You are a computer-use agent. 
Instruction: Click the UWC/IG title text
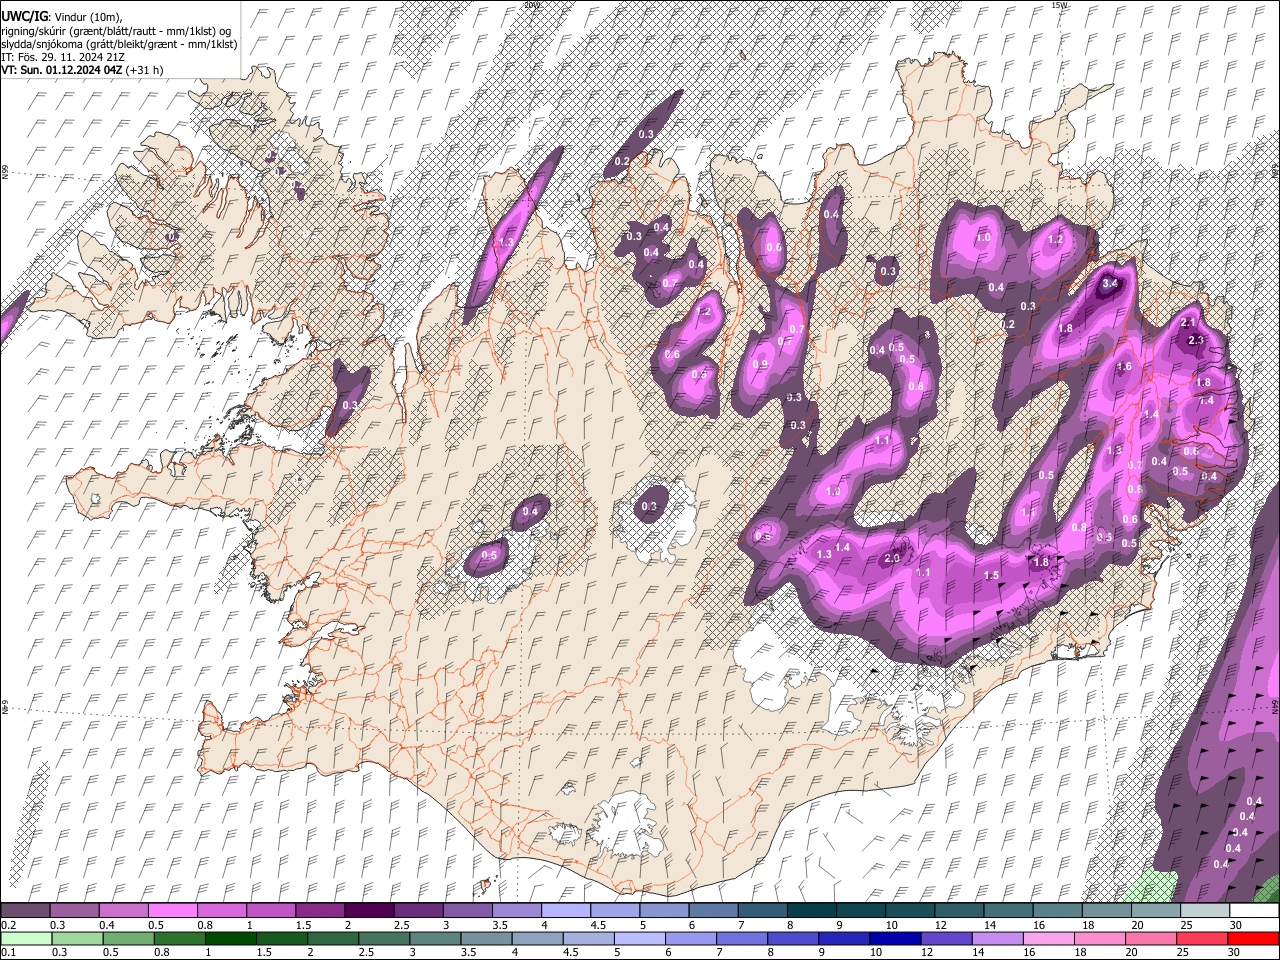[24, 17]
